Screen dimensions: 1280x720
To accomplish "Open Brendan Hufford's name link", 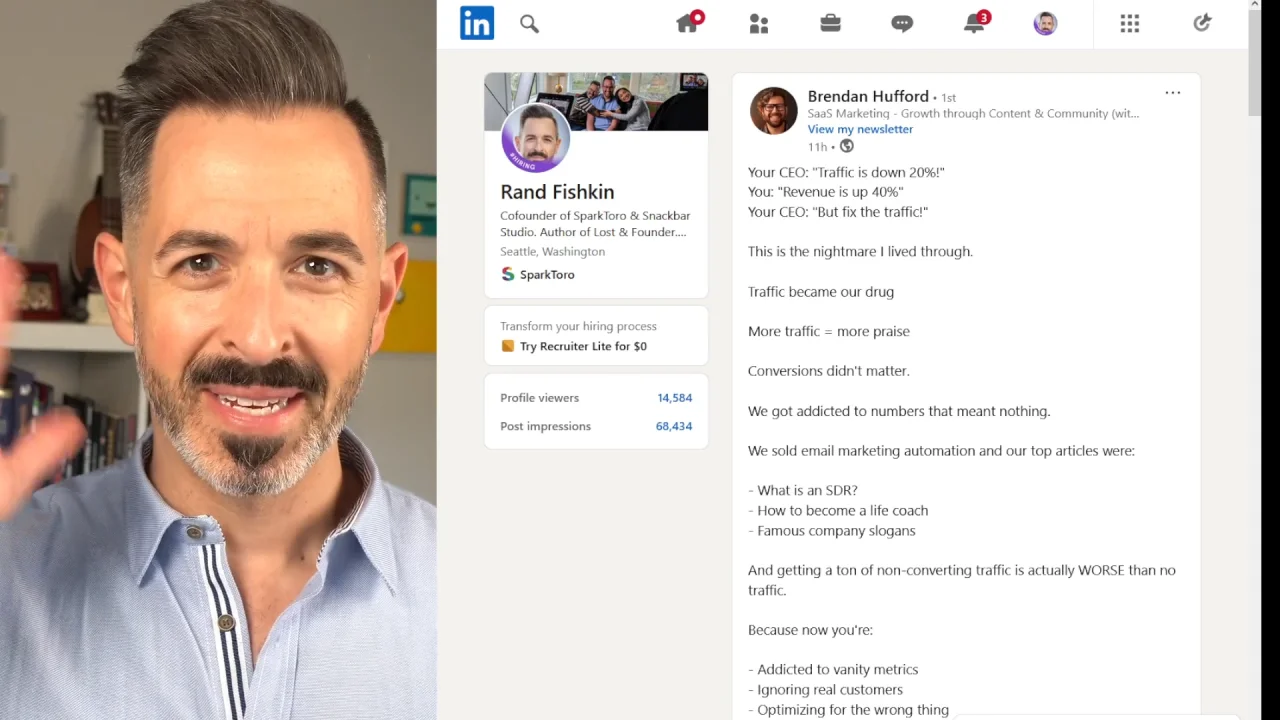I will 868,96.
